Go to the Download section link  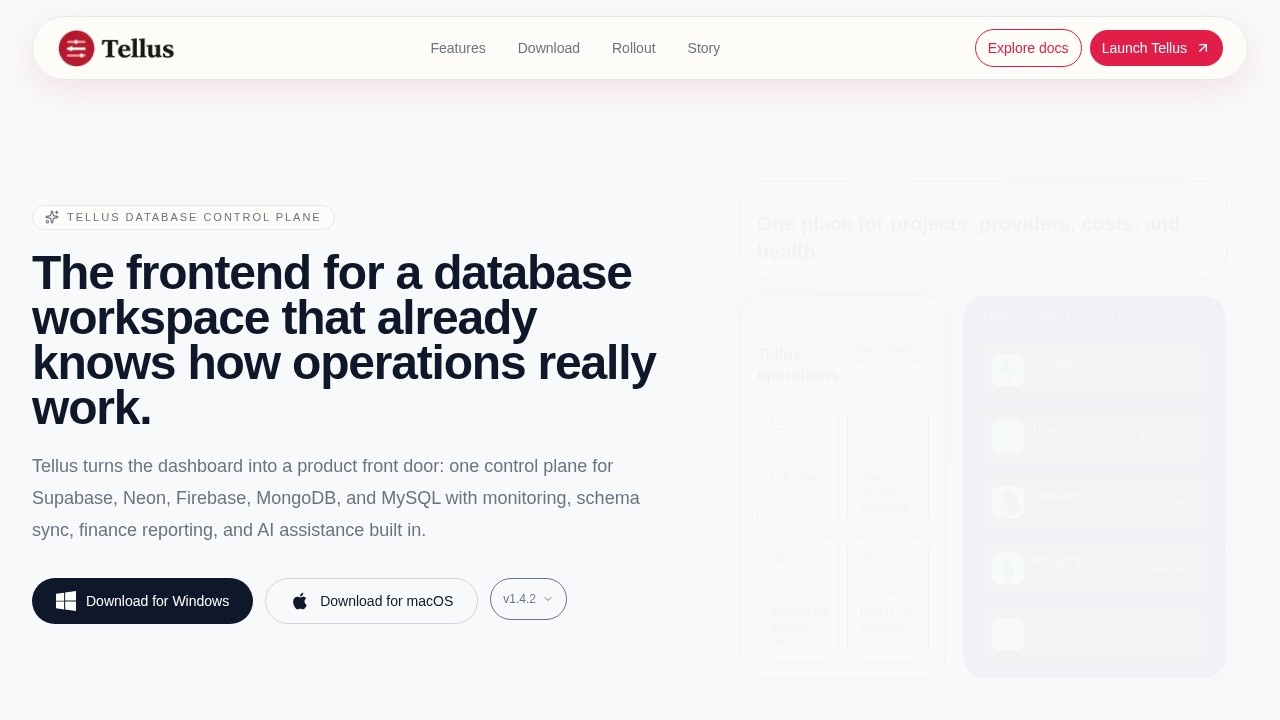coord(549,48)
